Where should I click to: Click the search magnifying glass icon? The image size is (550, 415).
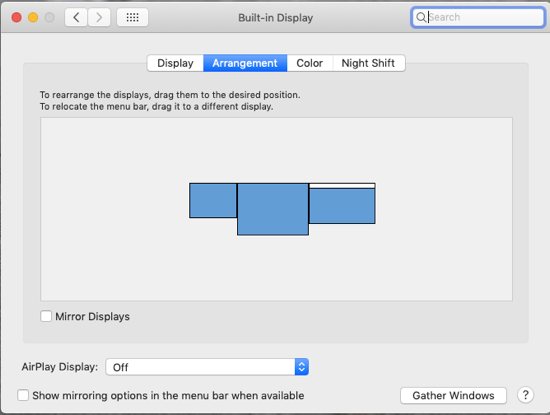tap(421, 17)
